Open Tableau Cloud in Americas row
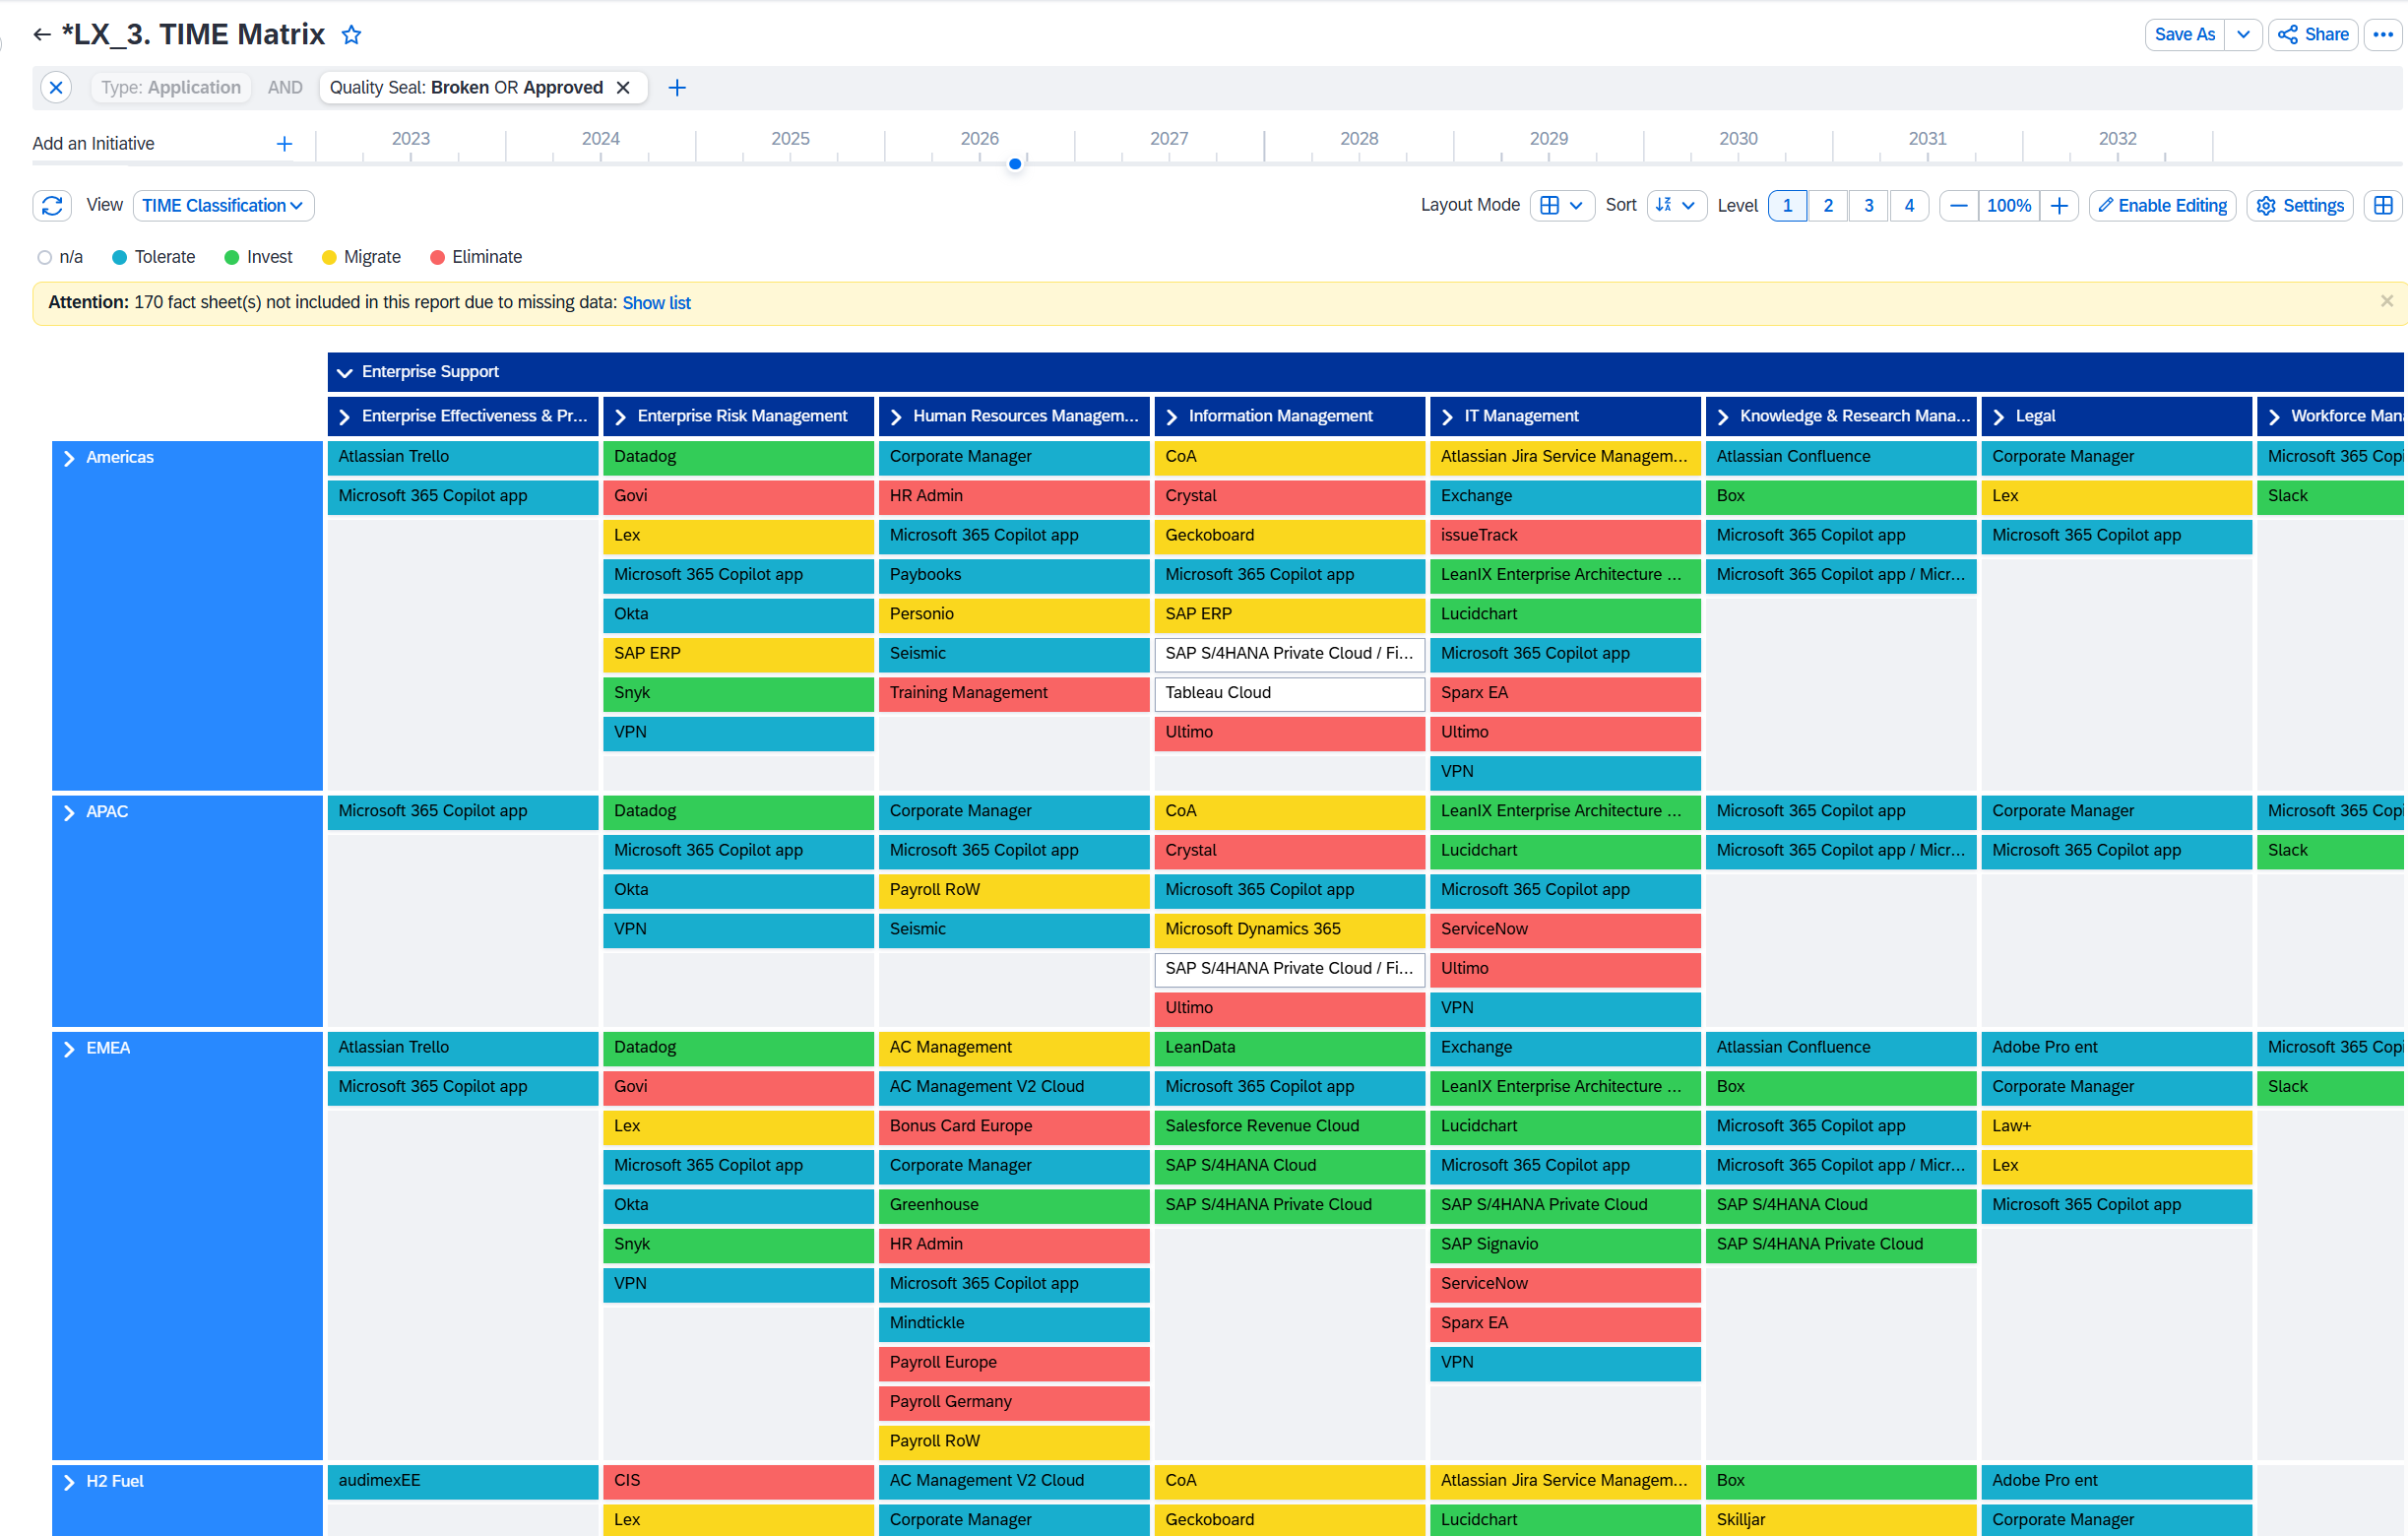This screenshot has height=1536, width=2408. (1289, 693)
